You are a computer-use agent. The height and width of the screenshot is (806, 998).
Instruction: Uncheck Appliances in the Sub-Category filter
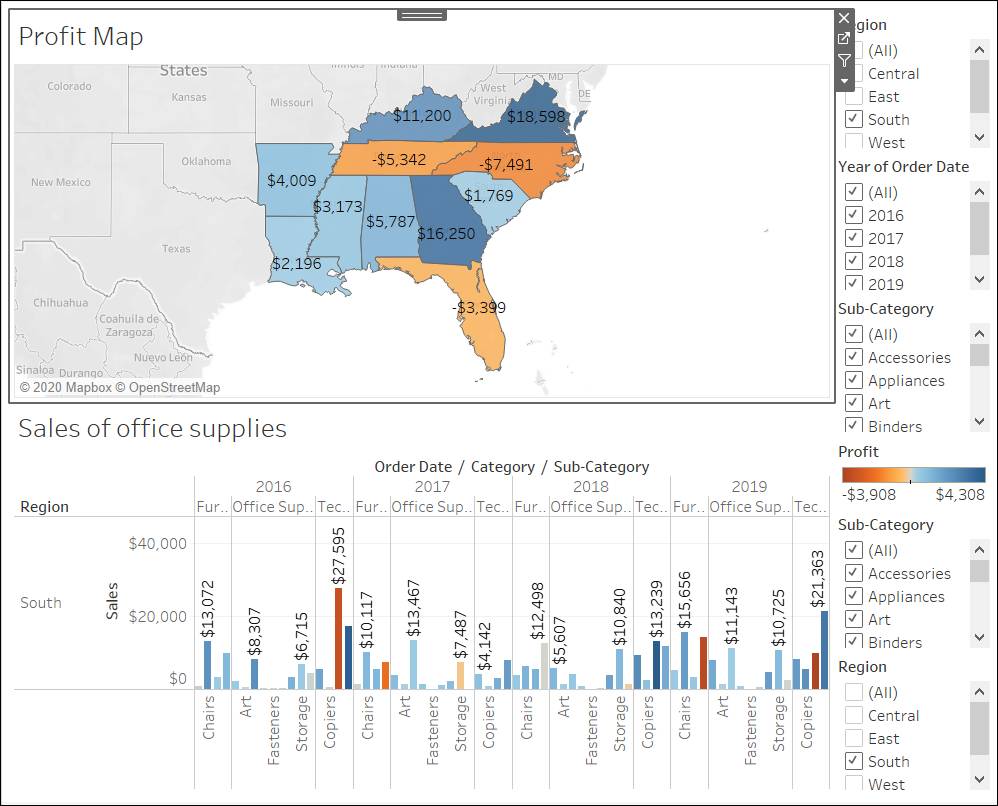[854, 380]
